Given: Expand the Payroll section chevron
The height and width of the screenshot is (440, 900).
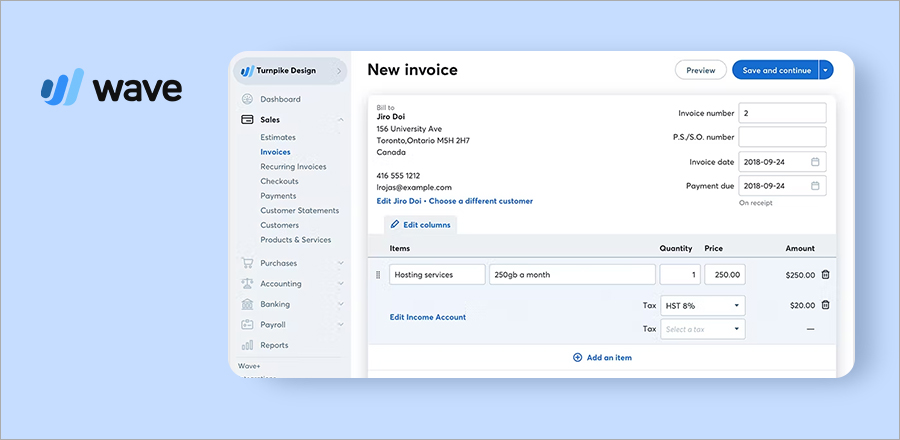Looking at the screenshot, I should click(x=340, y=325).
